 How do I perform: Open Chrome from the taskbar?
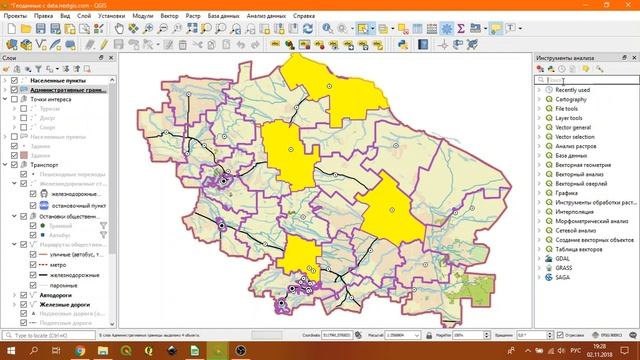pyautogui.click(x=80, y=351)
